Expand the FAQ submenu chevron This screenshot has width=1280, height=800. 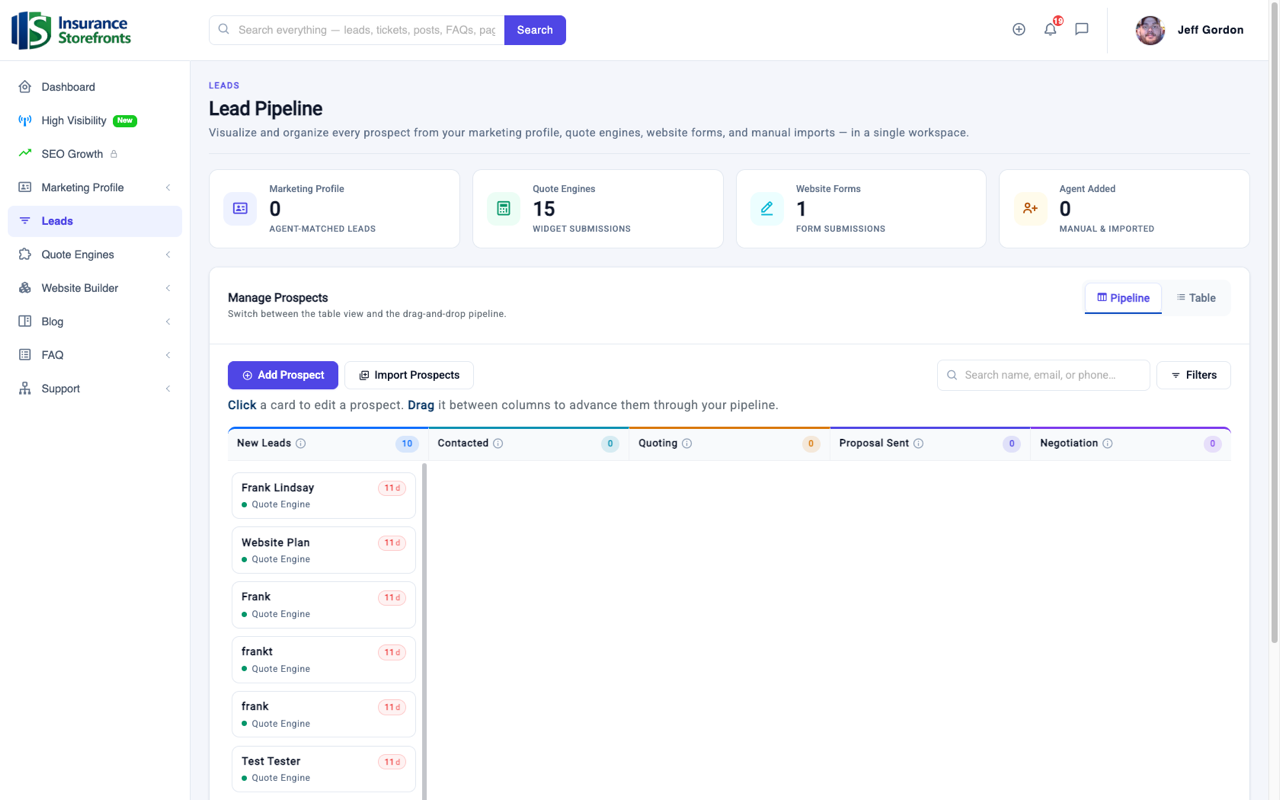168,355
